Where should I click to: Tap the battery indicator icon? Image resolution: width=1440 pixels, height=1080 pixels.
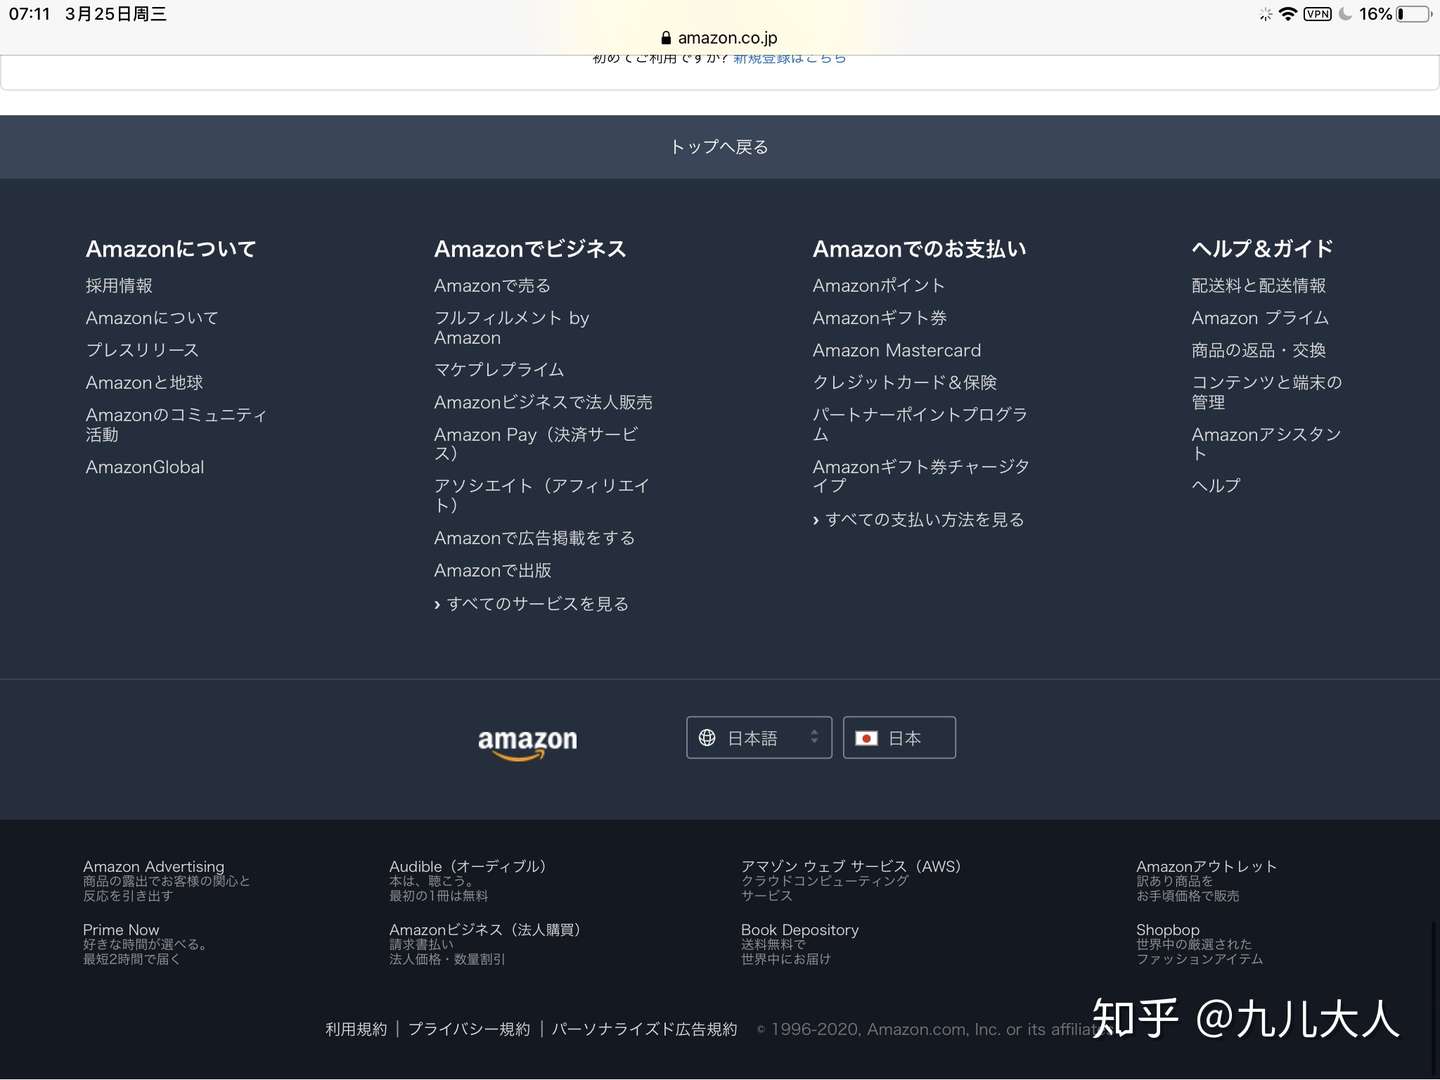[1414, 14]
